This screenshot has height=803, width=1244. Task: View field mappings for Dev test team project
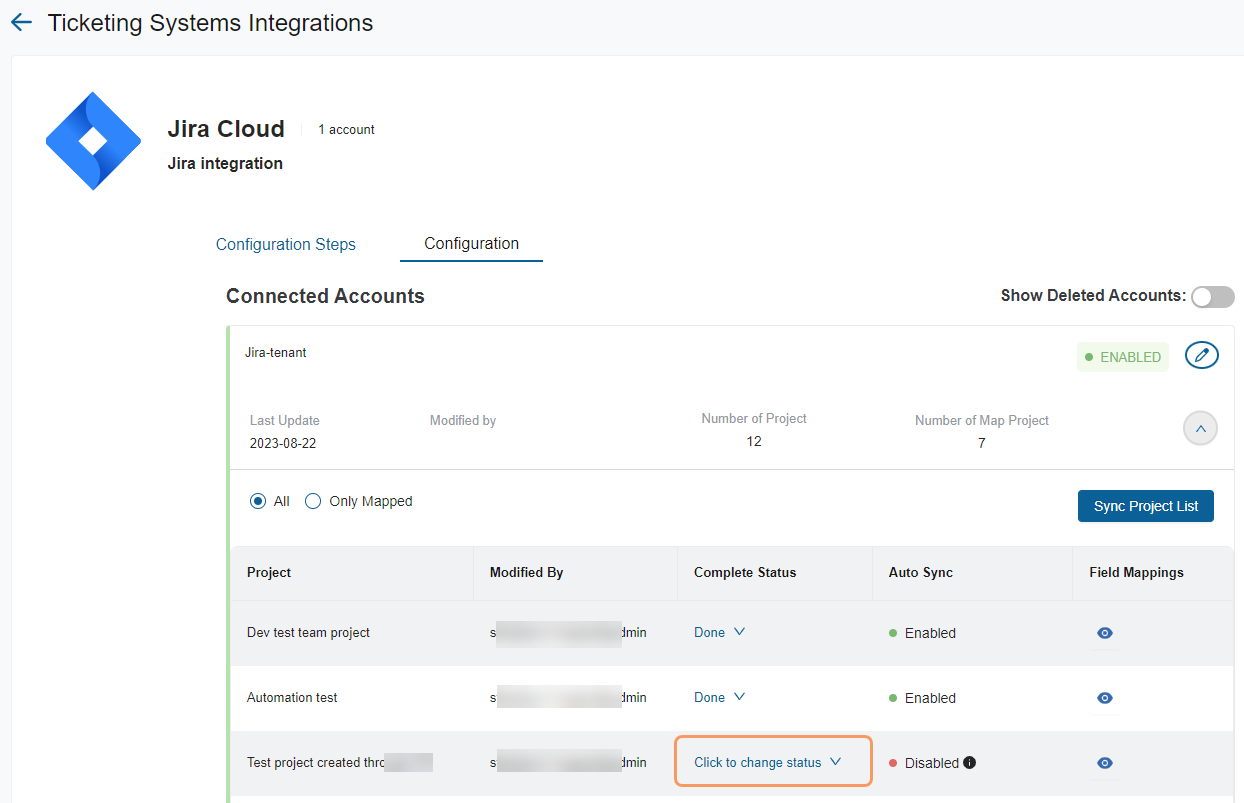pyautogui.click(x=1104, y=632)
